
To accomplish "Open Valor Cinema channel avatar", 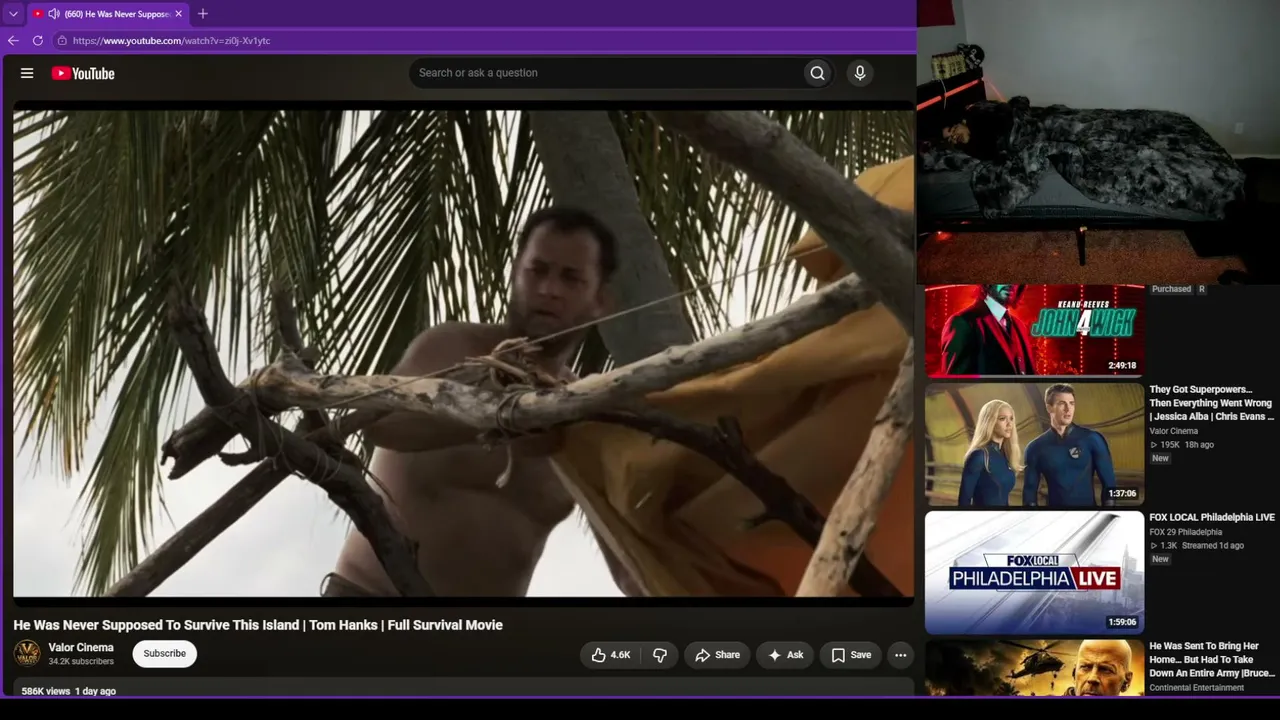I will 27,654.
